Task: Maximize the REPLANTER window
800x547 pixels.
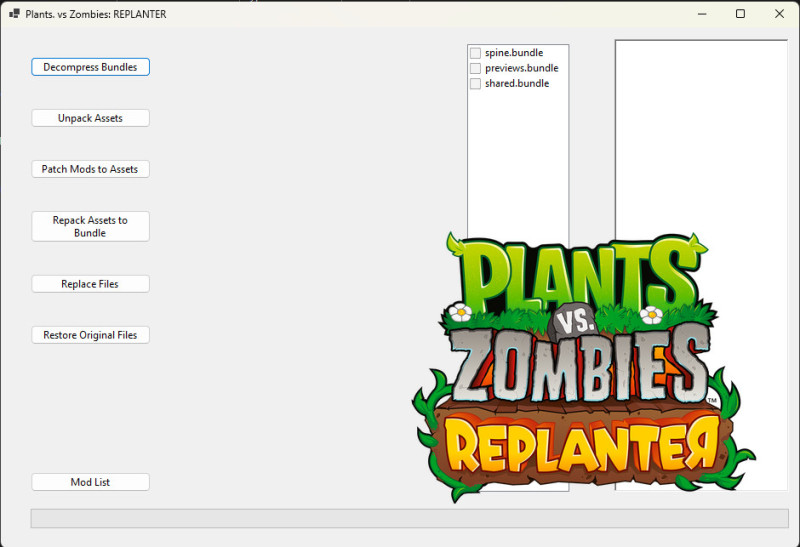Action: coord(740,14)
